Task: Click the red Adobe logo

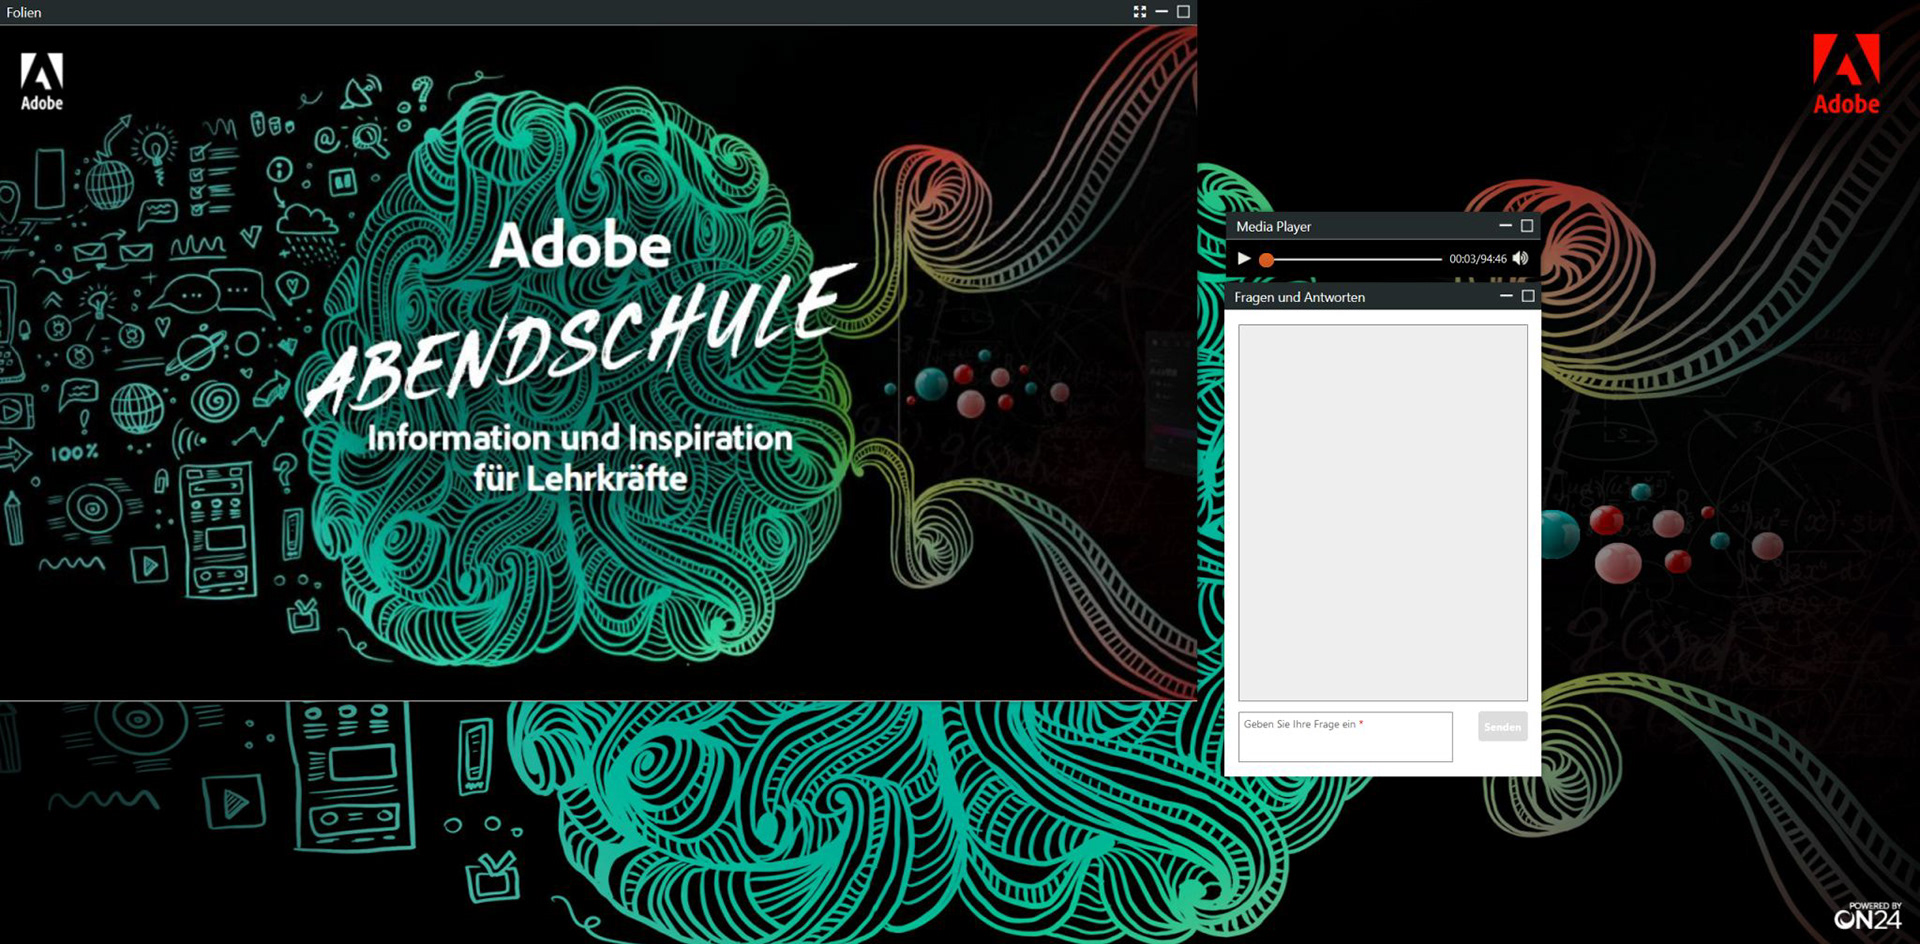Action: pyautogui.click(x=1846, y=74)
